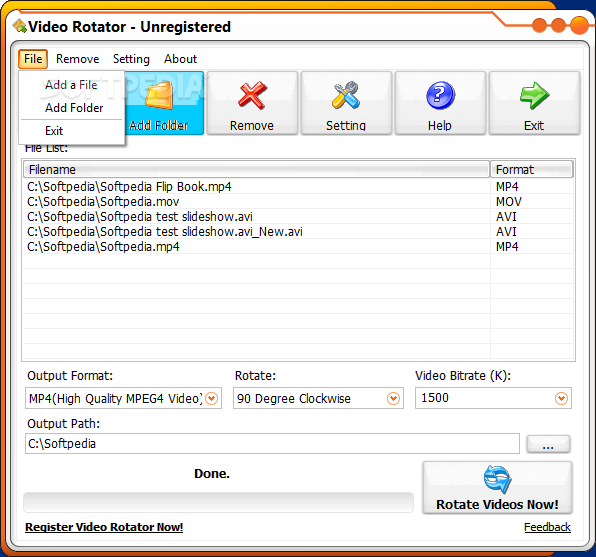
Task: Choose Add a File from File menu
Action: tap(71, 85)
